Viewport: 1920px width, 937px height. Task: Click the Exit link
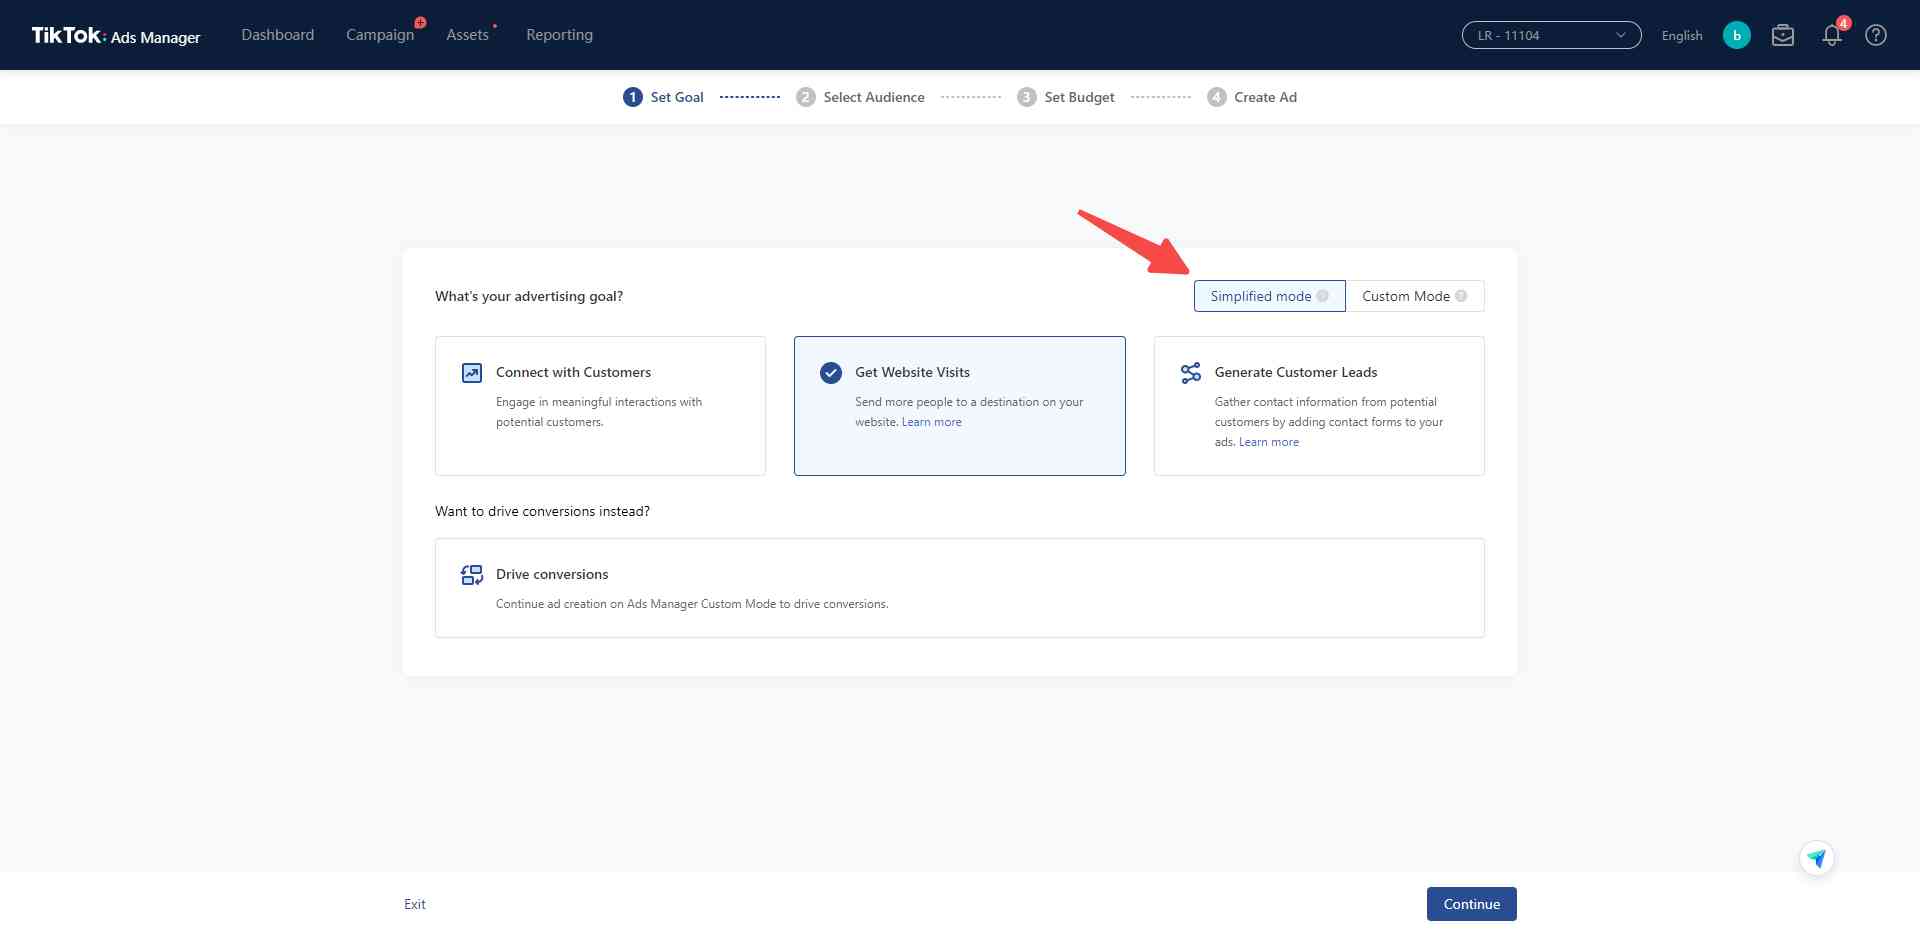pyautogui.click(x=414, y=904)
